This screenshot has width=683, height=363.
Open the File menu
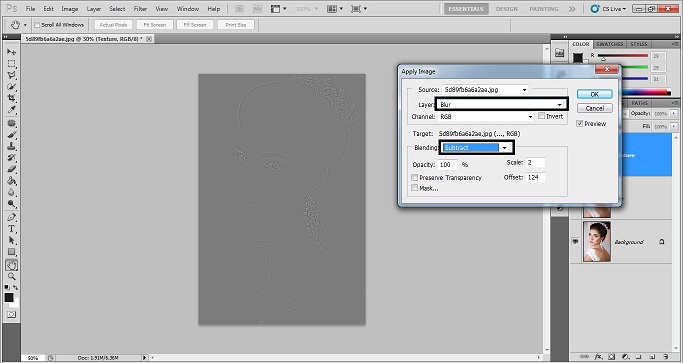[x=30, y=9]
